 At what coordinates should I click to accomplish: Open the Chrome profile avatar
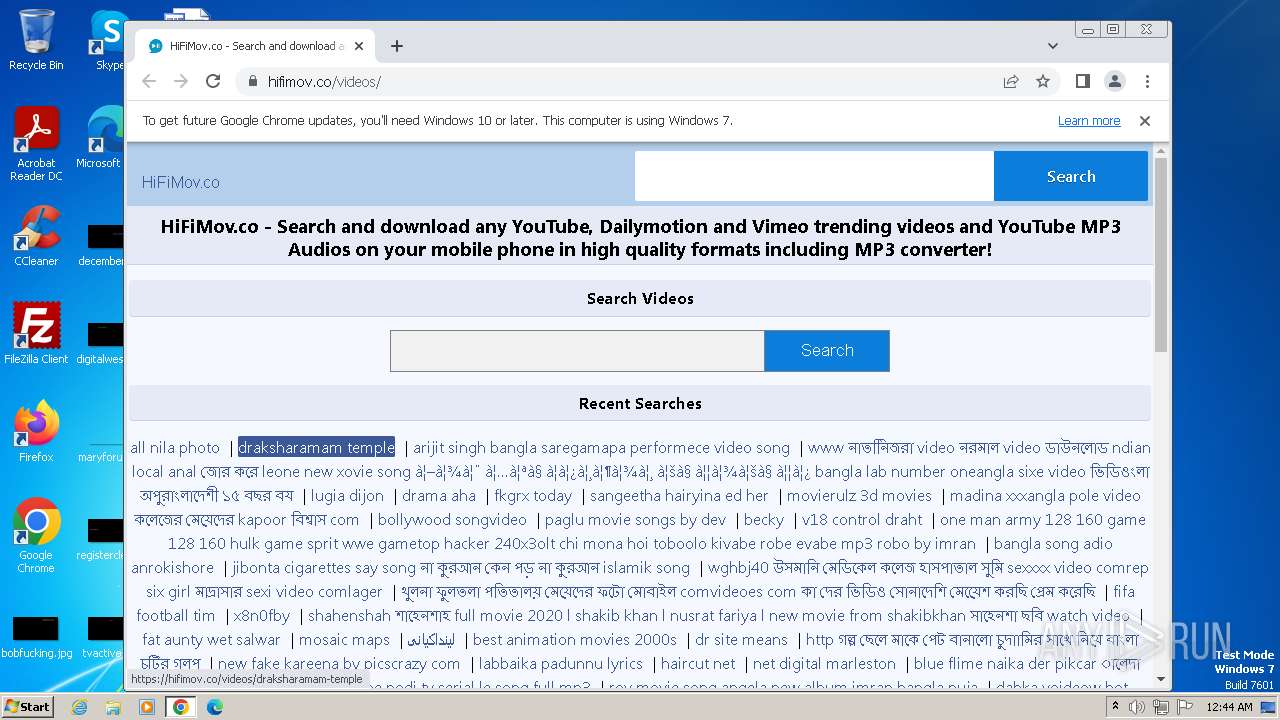[1114, 81]
